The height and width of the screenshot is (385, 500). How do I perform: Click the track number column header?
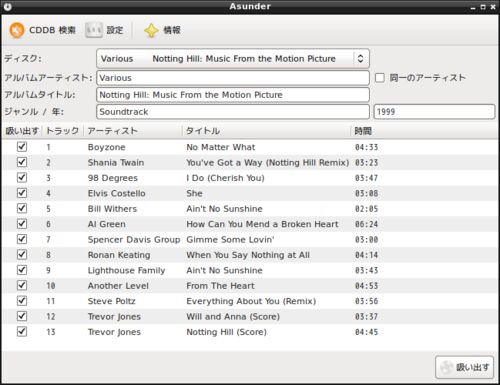click(63, 131)
